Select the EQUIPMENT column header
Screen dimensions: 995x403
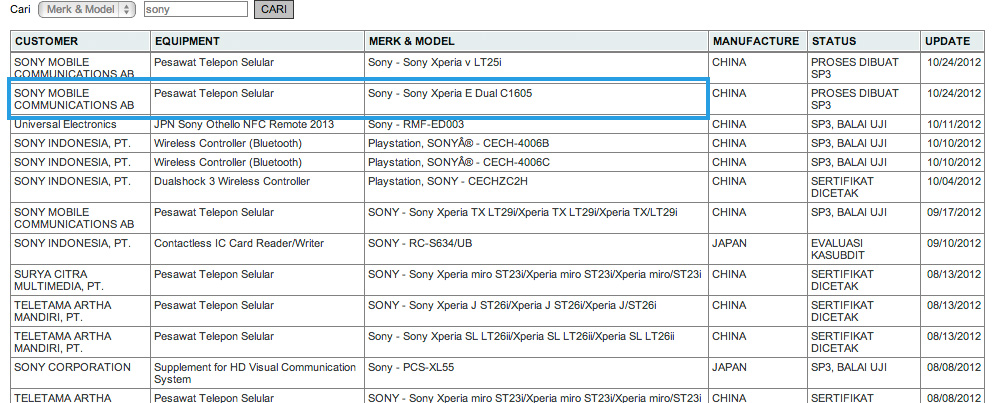pyautogui.click(x=258, y=41)
